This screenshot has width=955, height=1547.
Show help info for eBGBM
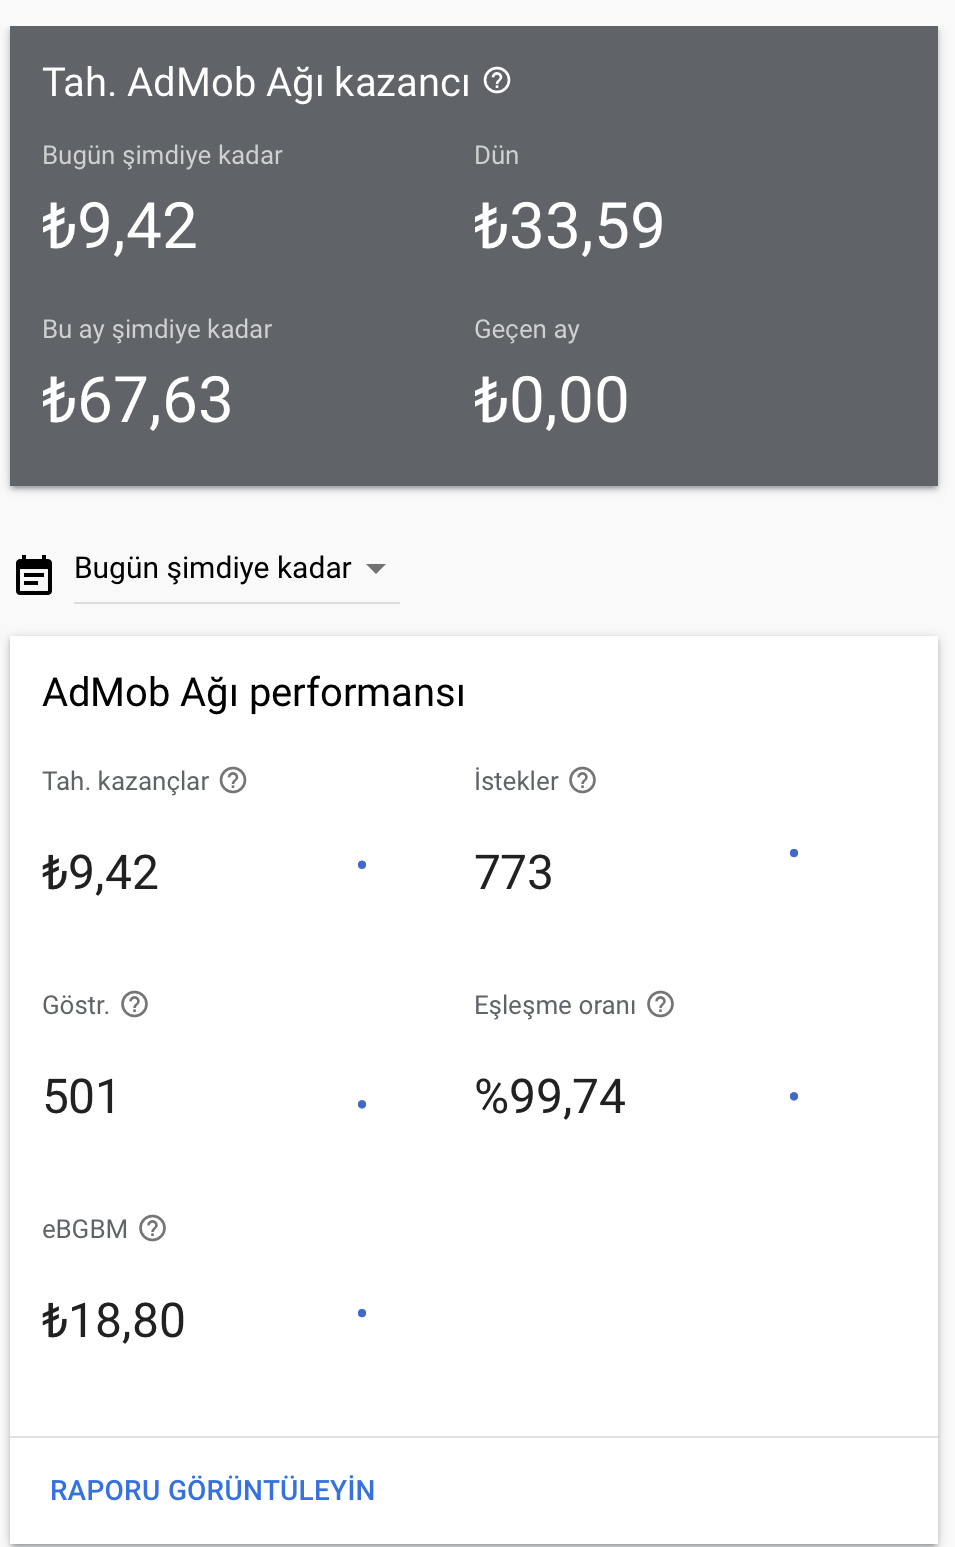point(153,1228)
